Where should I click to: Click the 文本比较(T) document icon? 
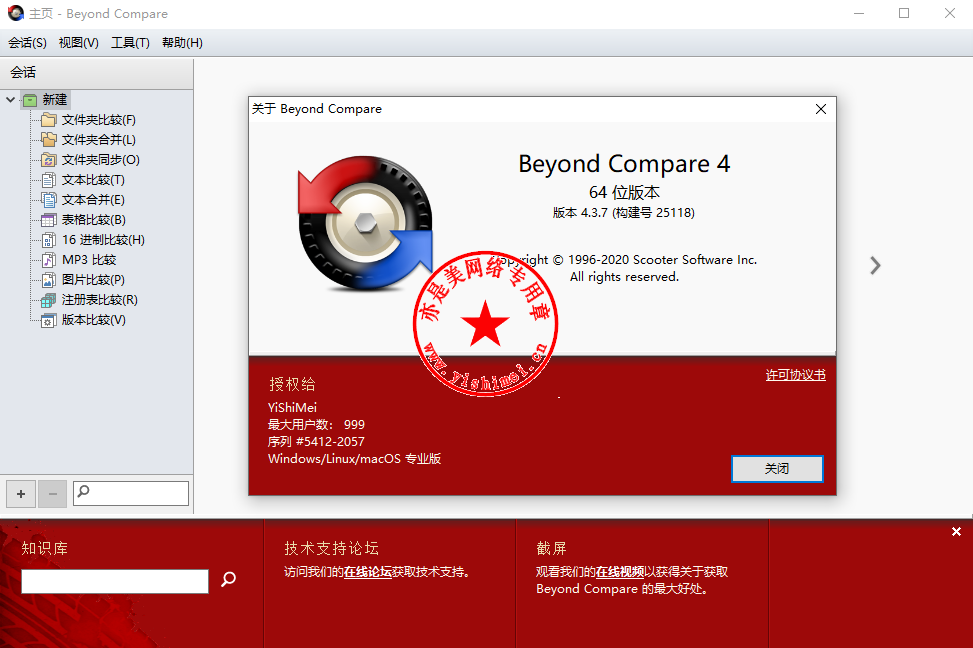pyautogui.click(x=48, y=180)
